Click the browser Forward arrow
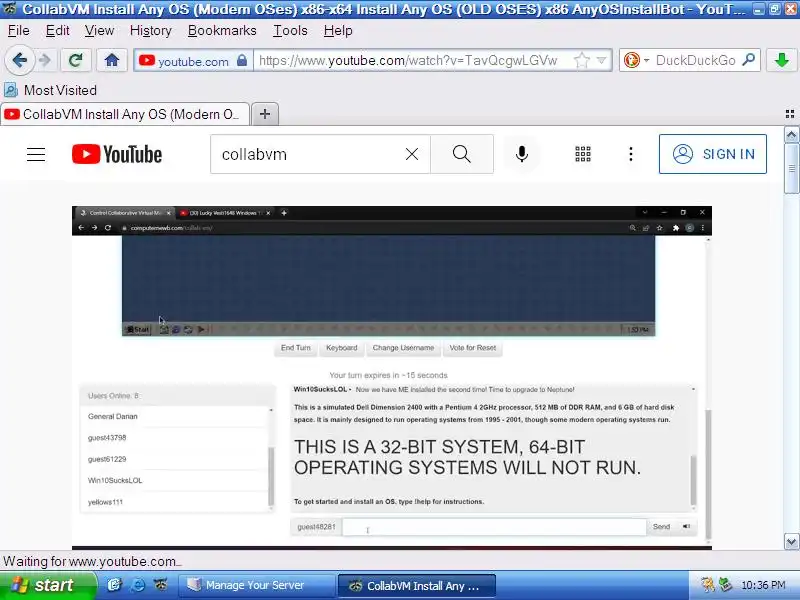 (x=45, y=61)
